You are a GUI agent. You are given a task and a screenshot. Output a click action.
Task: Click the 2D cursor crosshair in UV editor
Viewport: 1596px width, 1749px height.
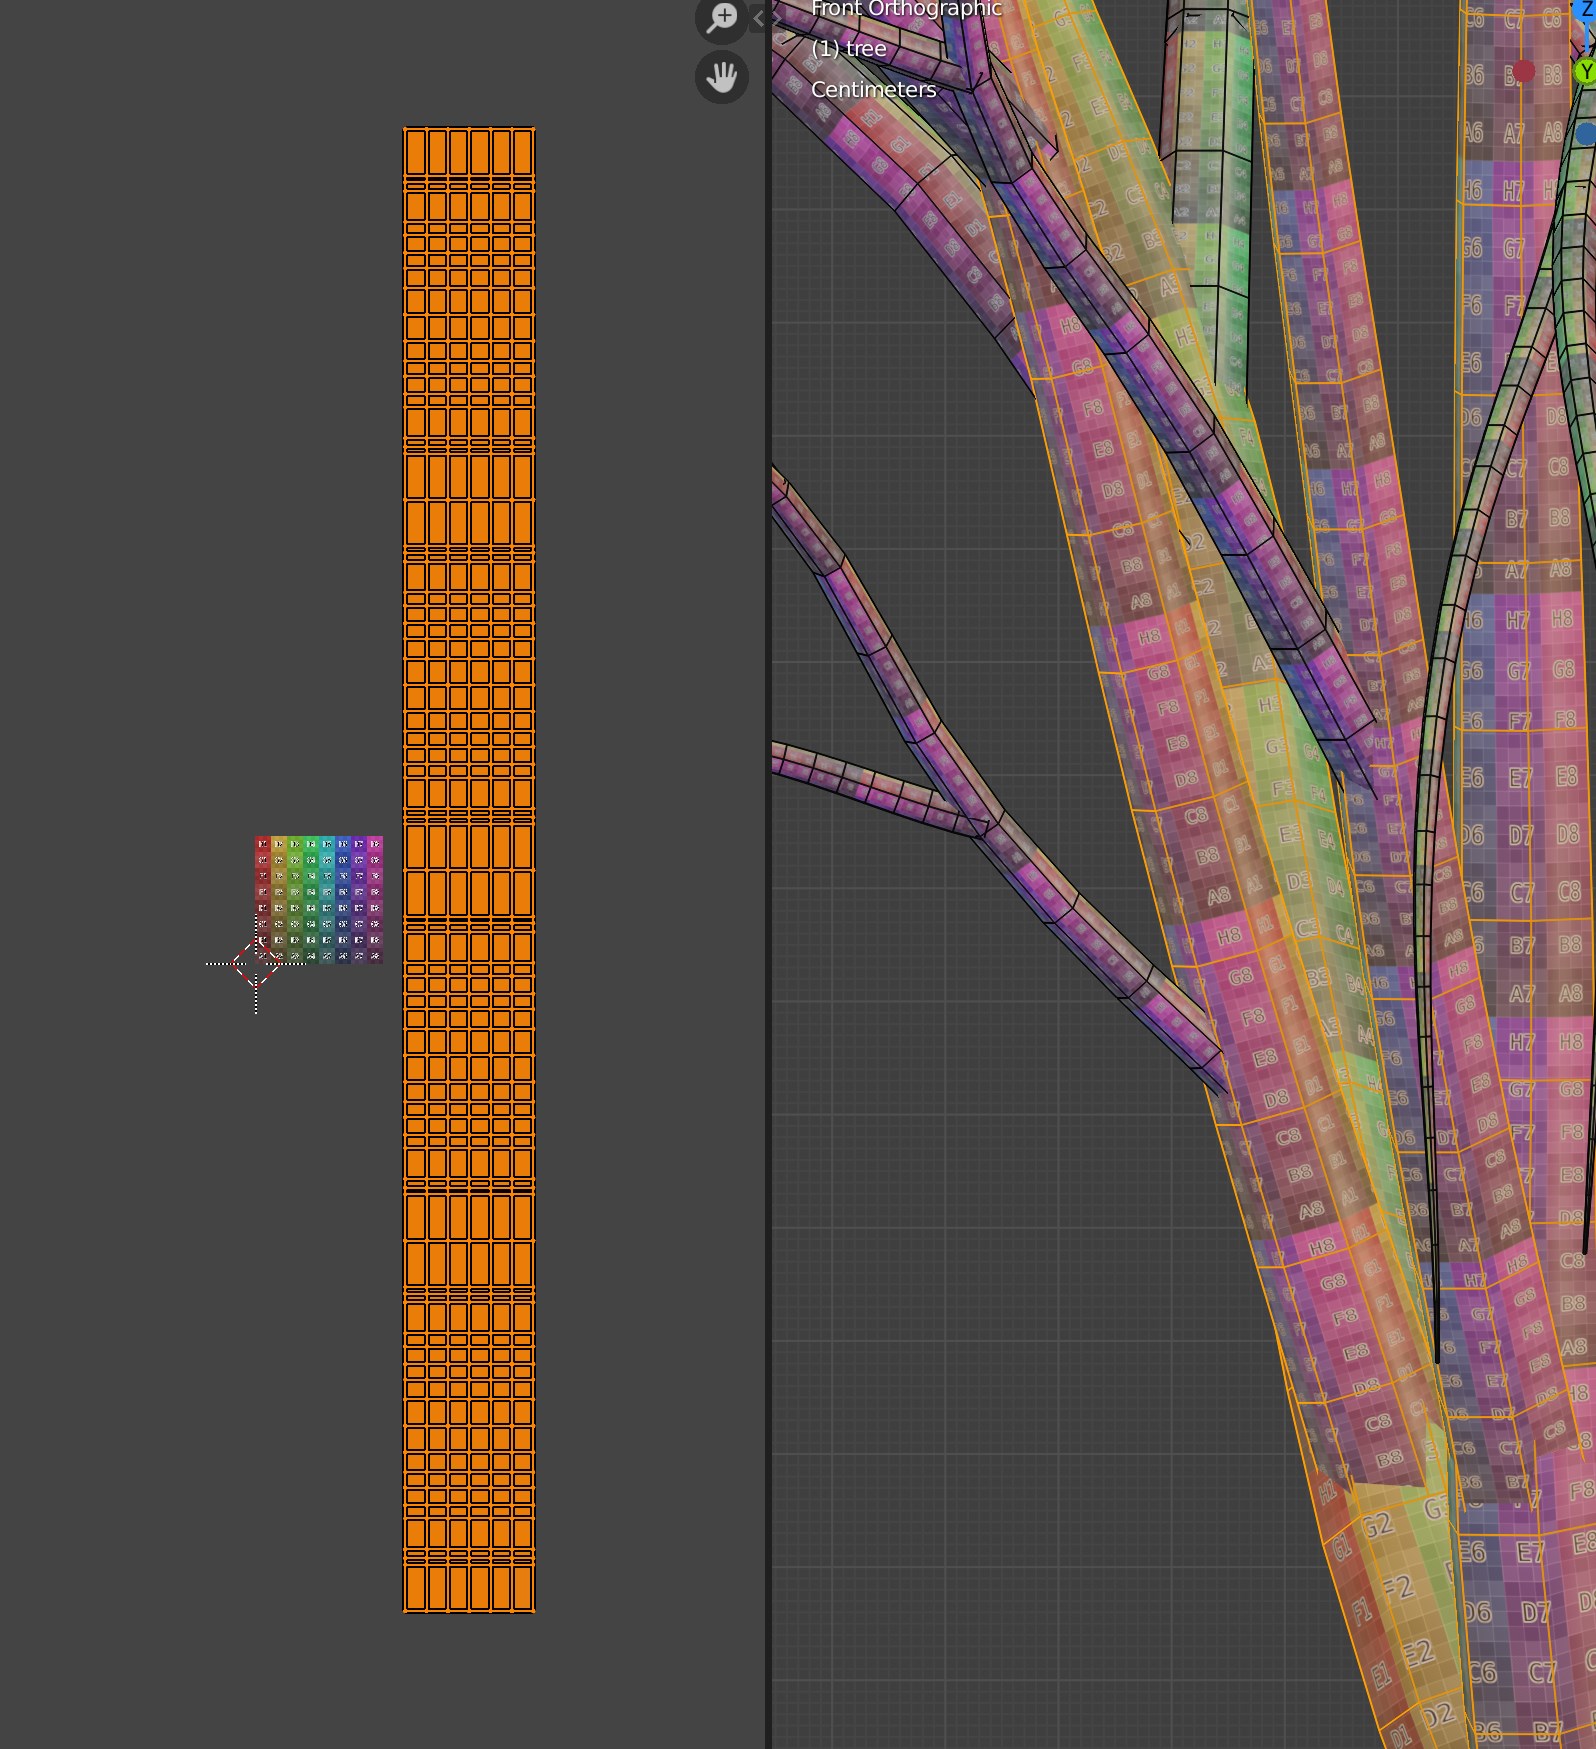click(256, 964)
